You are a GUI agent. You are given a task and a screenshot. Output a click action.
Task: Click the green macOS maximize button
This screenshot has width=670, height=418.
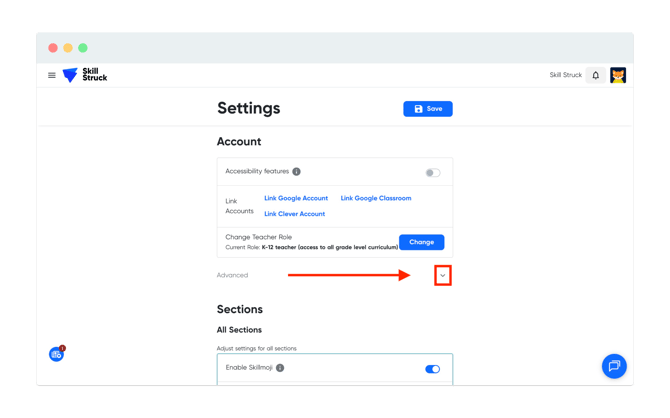[83, 48]
